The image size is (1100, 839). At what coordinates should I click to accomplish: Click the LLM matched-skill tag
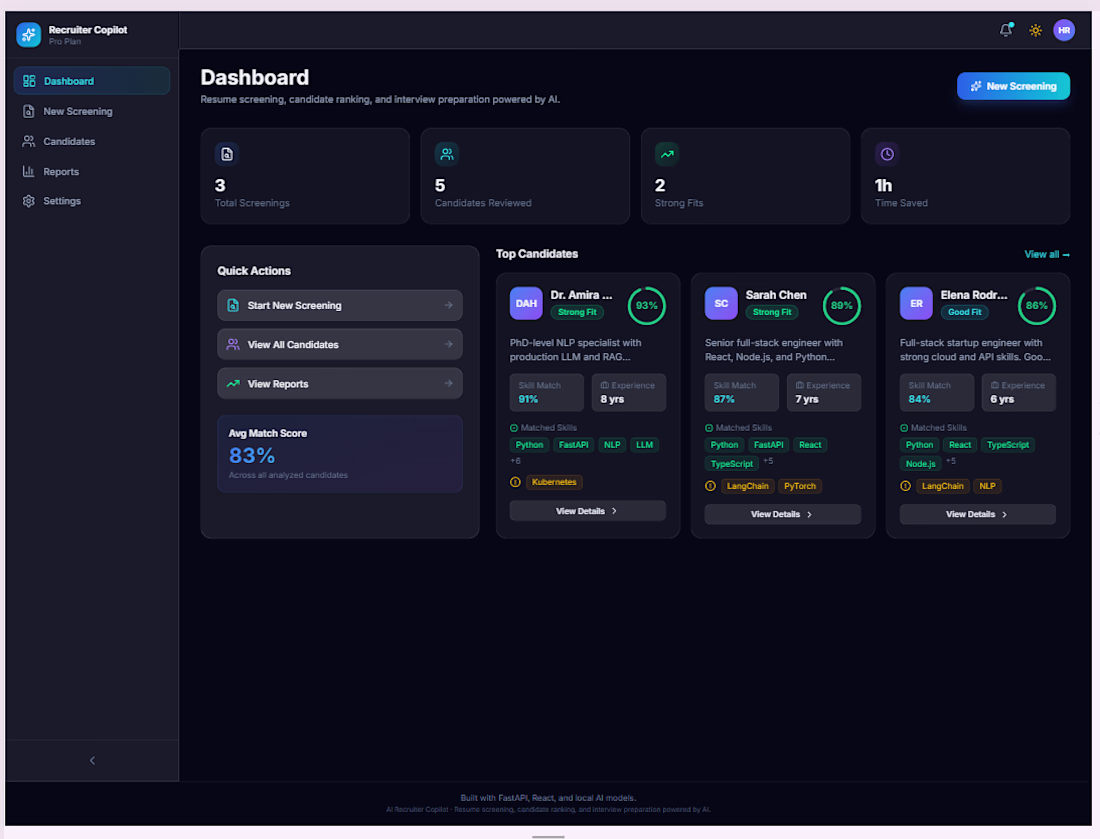tap(644, 445)
